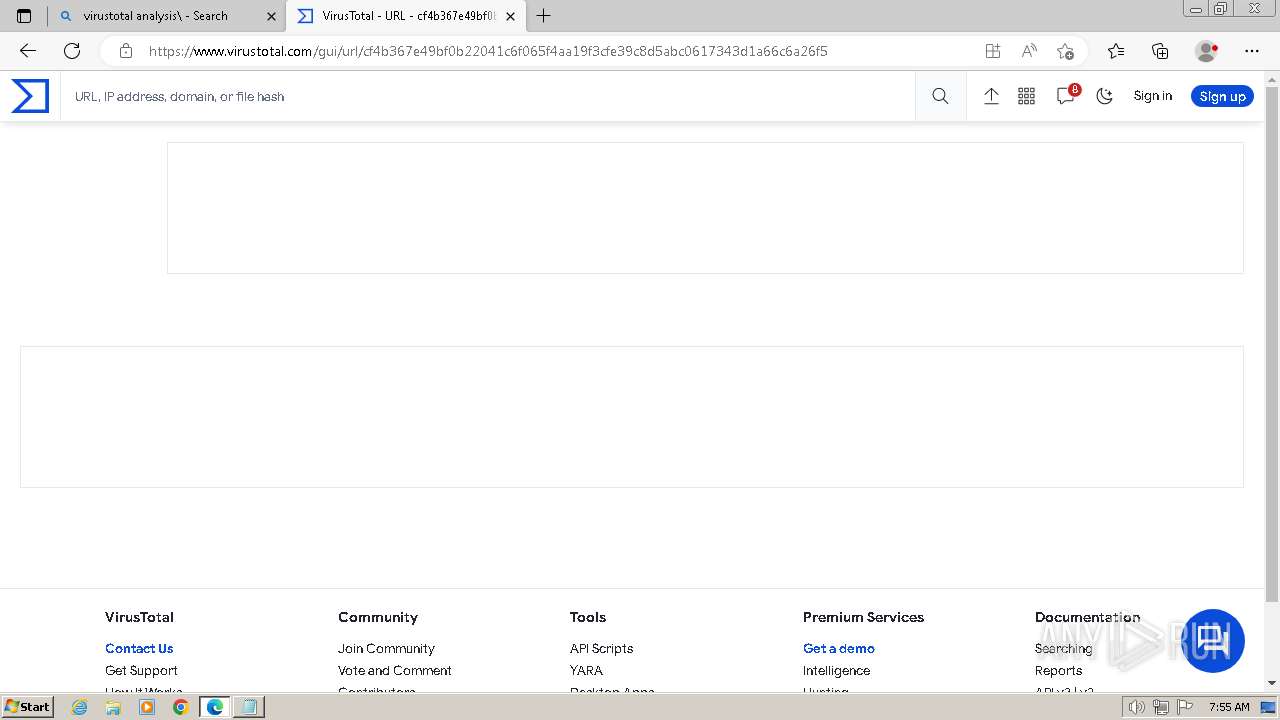Click the Tools footer heading

(588, 617)
